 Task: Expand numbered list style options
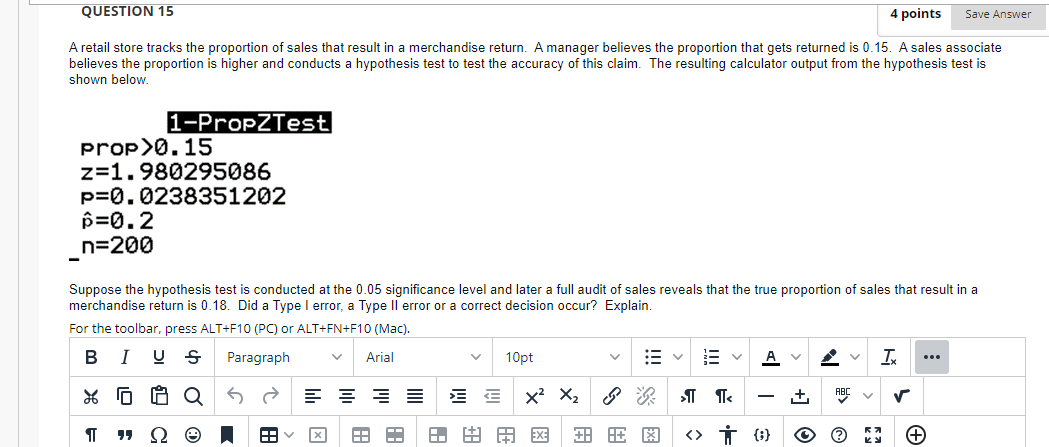coord(737,357)
